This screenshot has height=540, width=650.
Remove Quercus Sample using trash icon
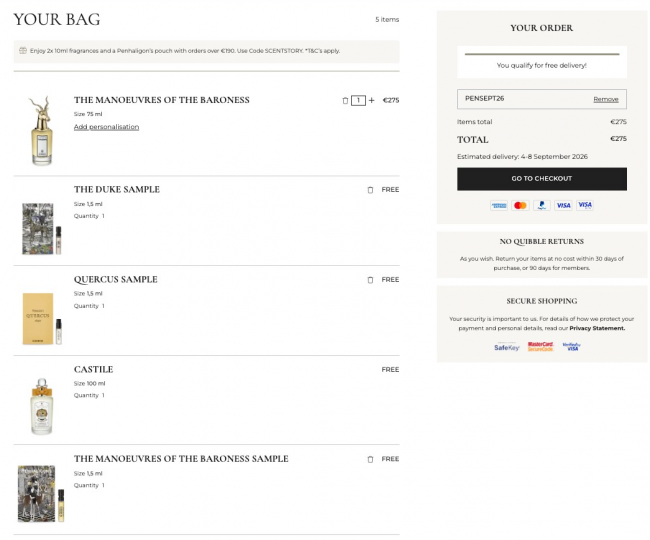[370, 280]
